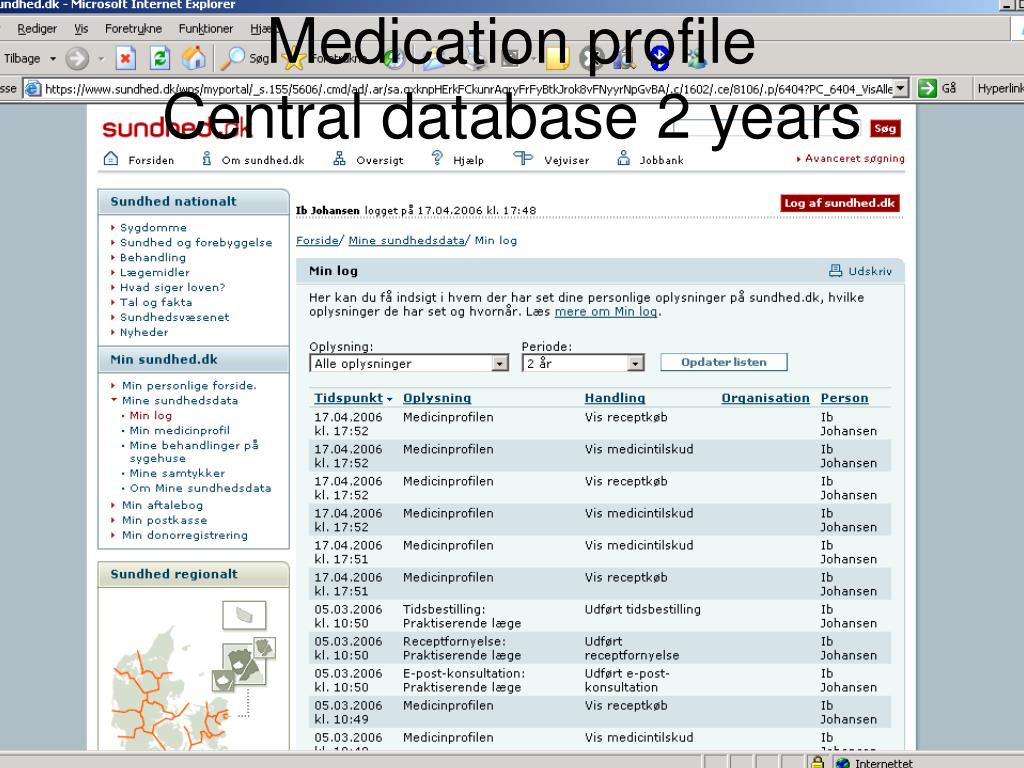This screenshot has height=768, width=1024.
Task: Click Log af sundhed.dk button
Action: pos(840,203)
